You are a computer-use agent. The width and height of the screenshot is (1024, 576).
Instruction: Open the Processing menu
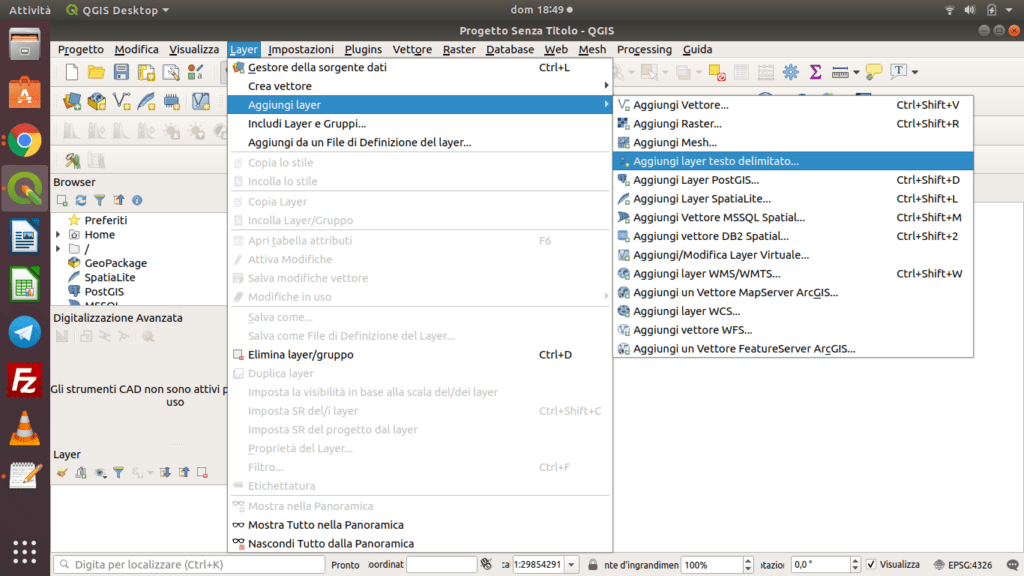coord(644,49)
